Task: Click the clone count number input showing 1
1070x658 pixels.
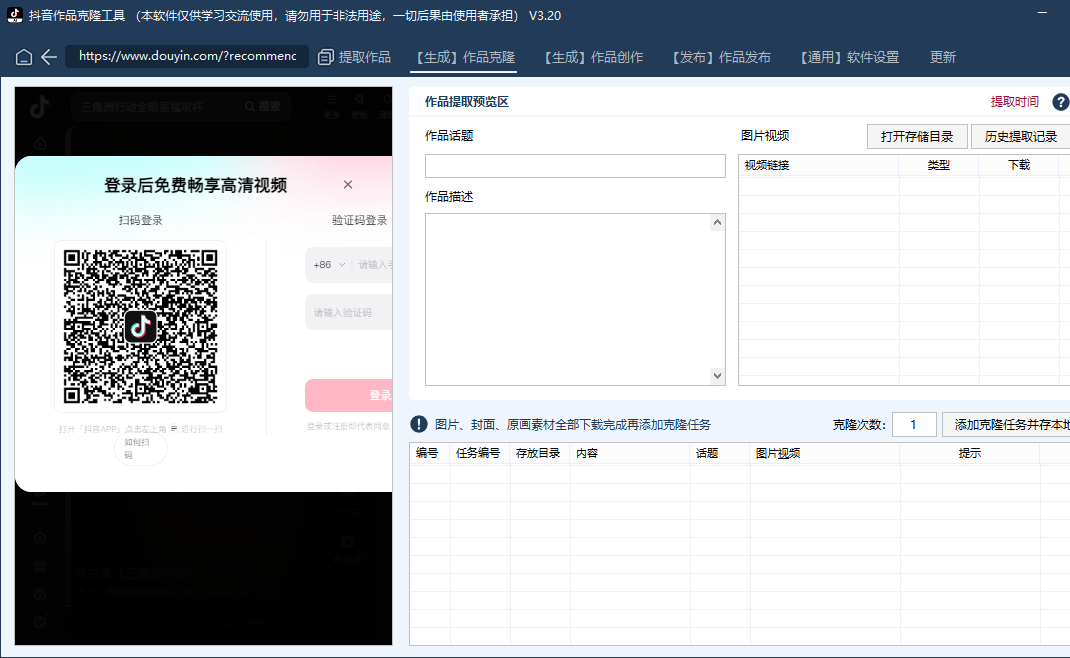Action: pyautogui.click(x=913, y=424)
